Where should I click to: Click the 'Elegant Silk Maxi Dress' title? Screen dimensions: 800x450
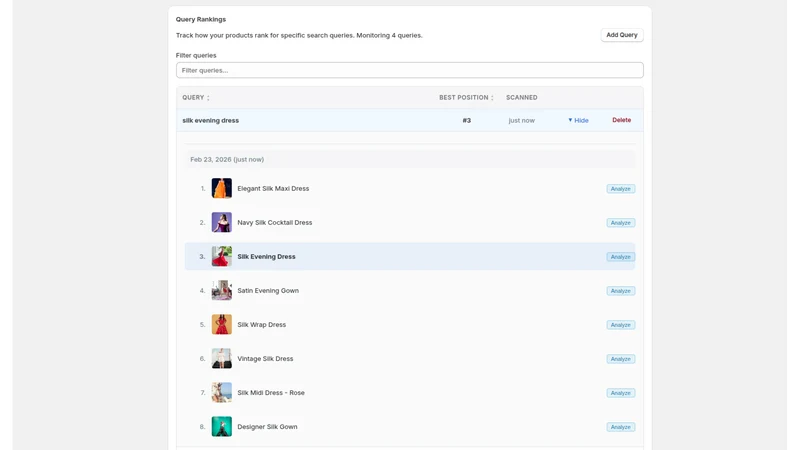[273, 188]
